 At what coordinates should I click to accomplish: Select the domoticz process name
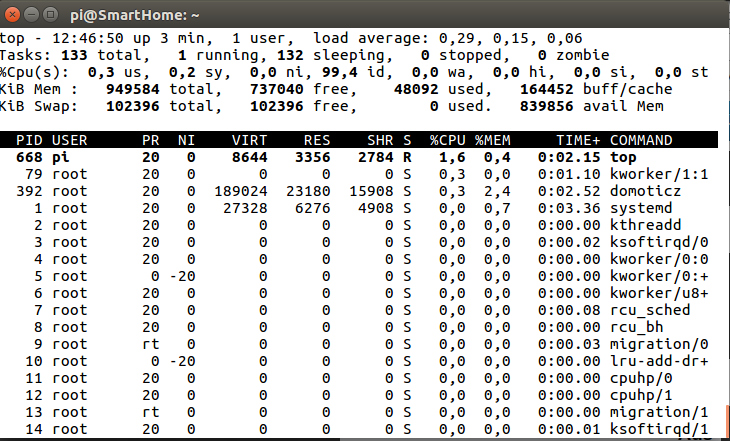pyautogui.click(x=645, y=191)
